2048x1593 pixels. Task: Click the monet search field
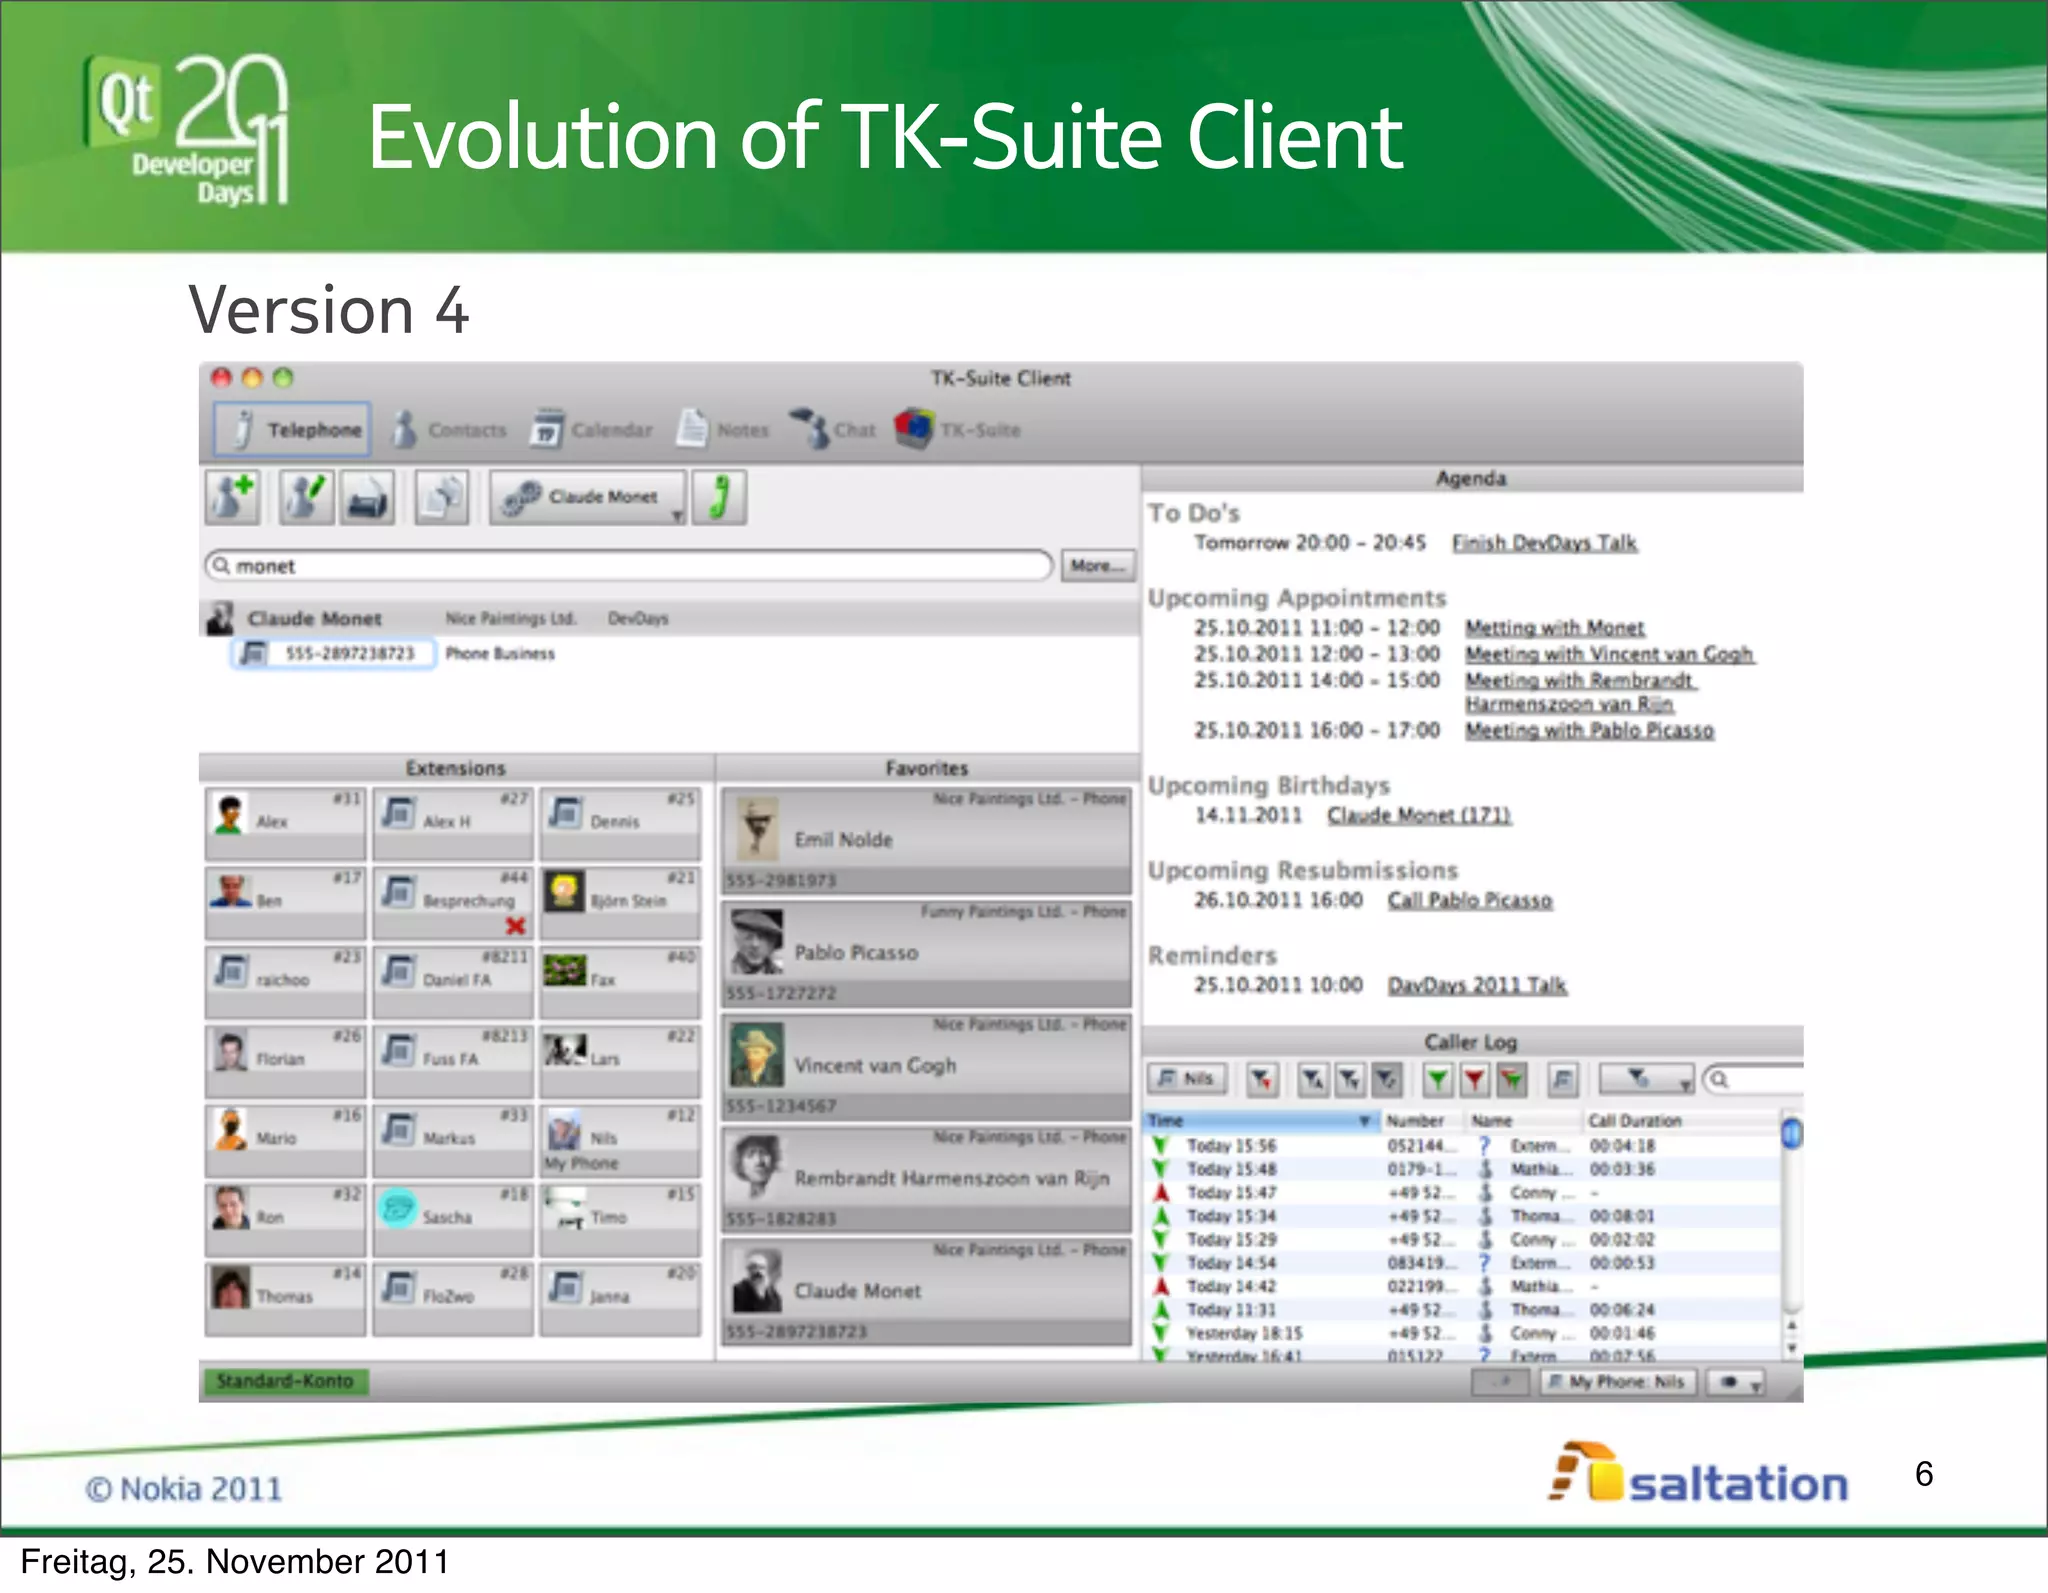coord(629,566)
